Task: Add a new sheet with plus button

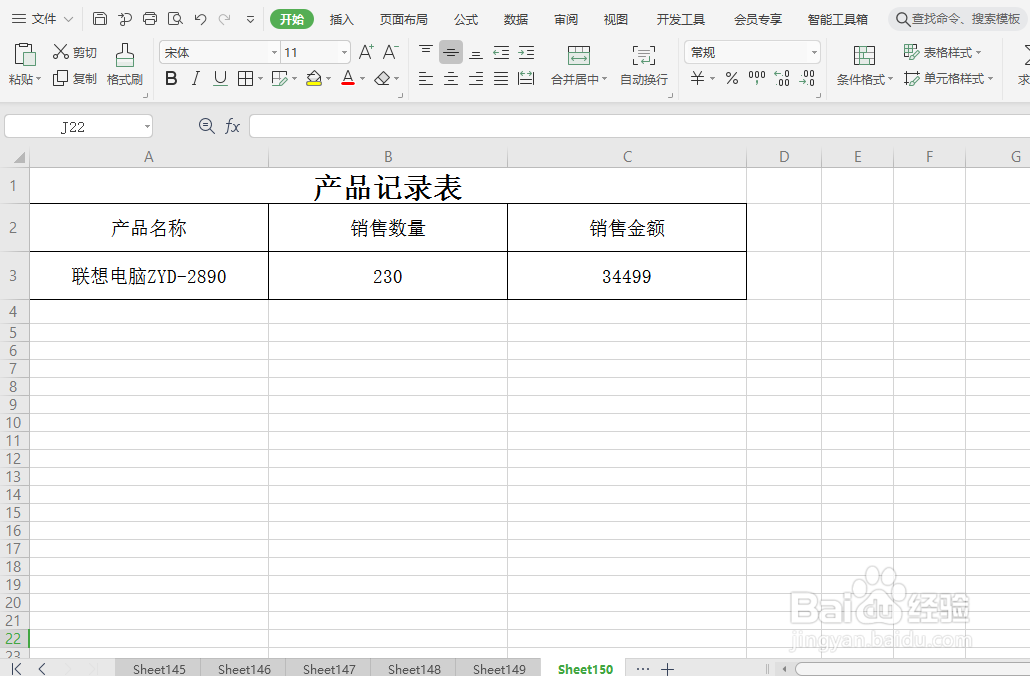Action: pos(667,668)
